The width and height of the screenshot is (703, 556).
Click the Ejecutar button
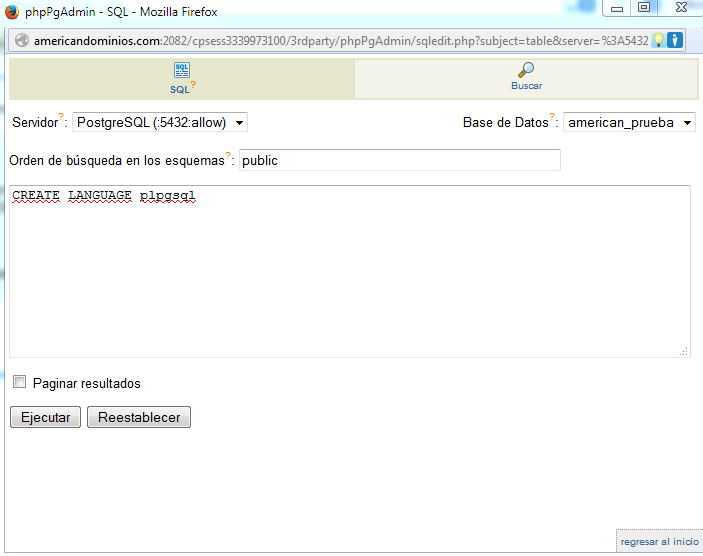coord(45,417)
